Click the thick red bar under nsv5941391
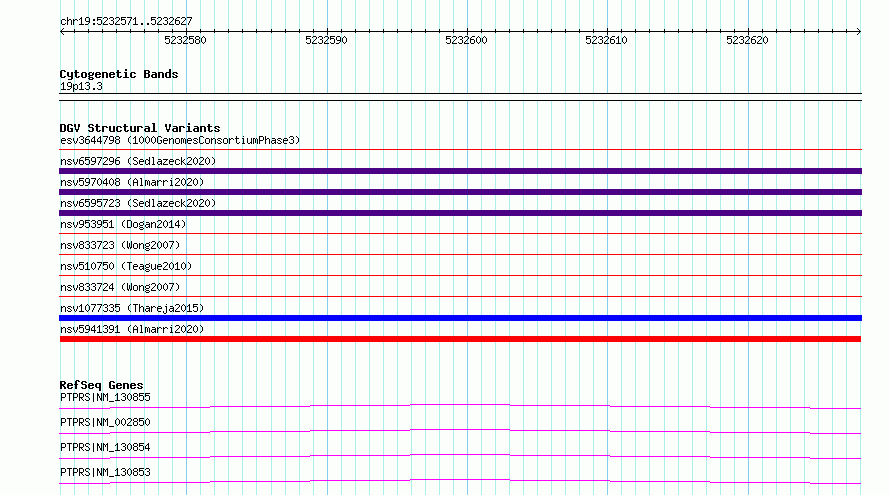This screenshot has height=495, width=890. tap(460, 339)
